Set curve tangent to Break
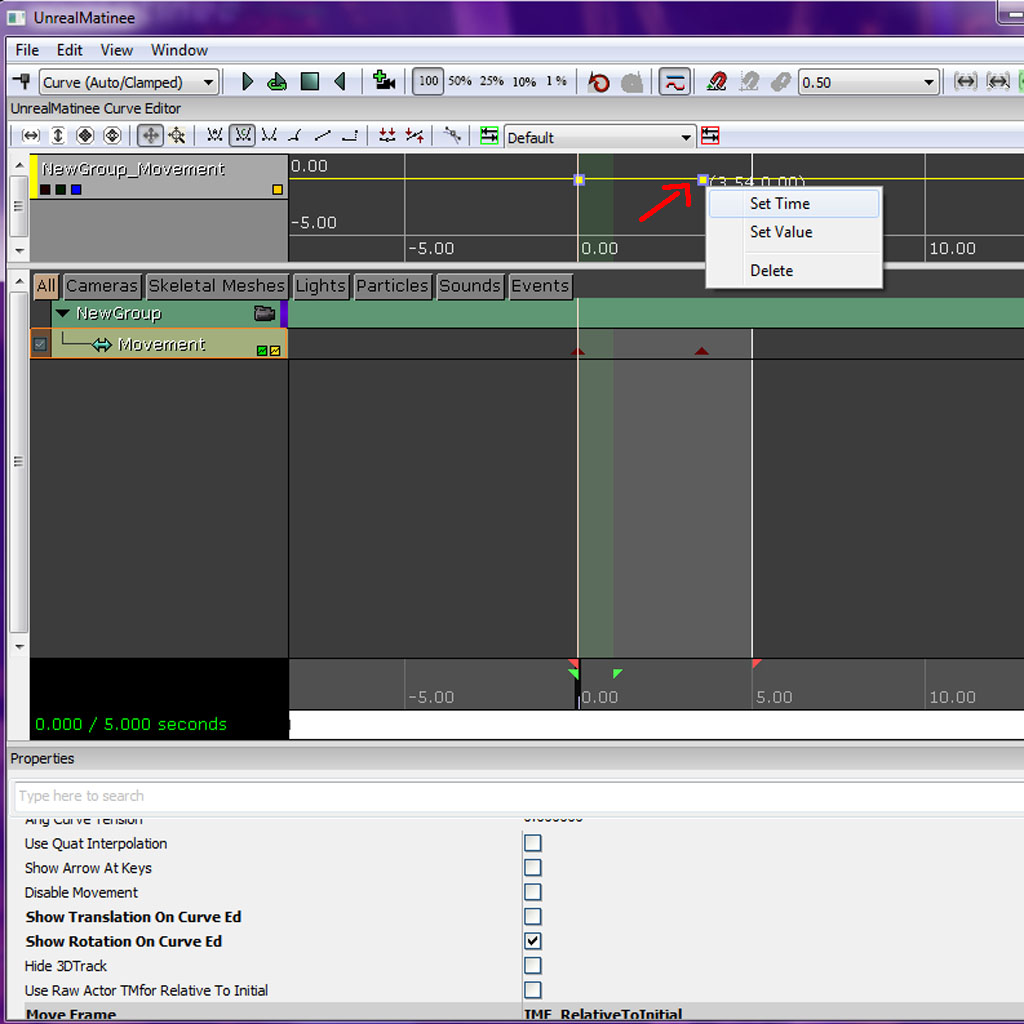Image resolution: width=1024 pixels, height=1024 pixels. (295, 135)
